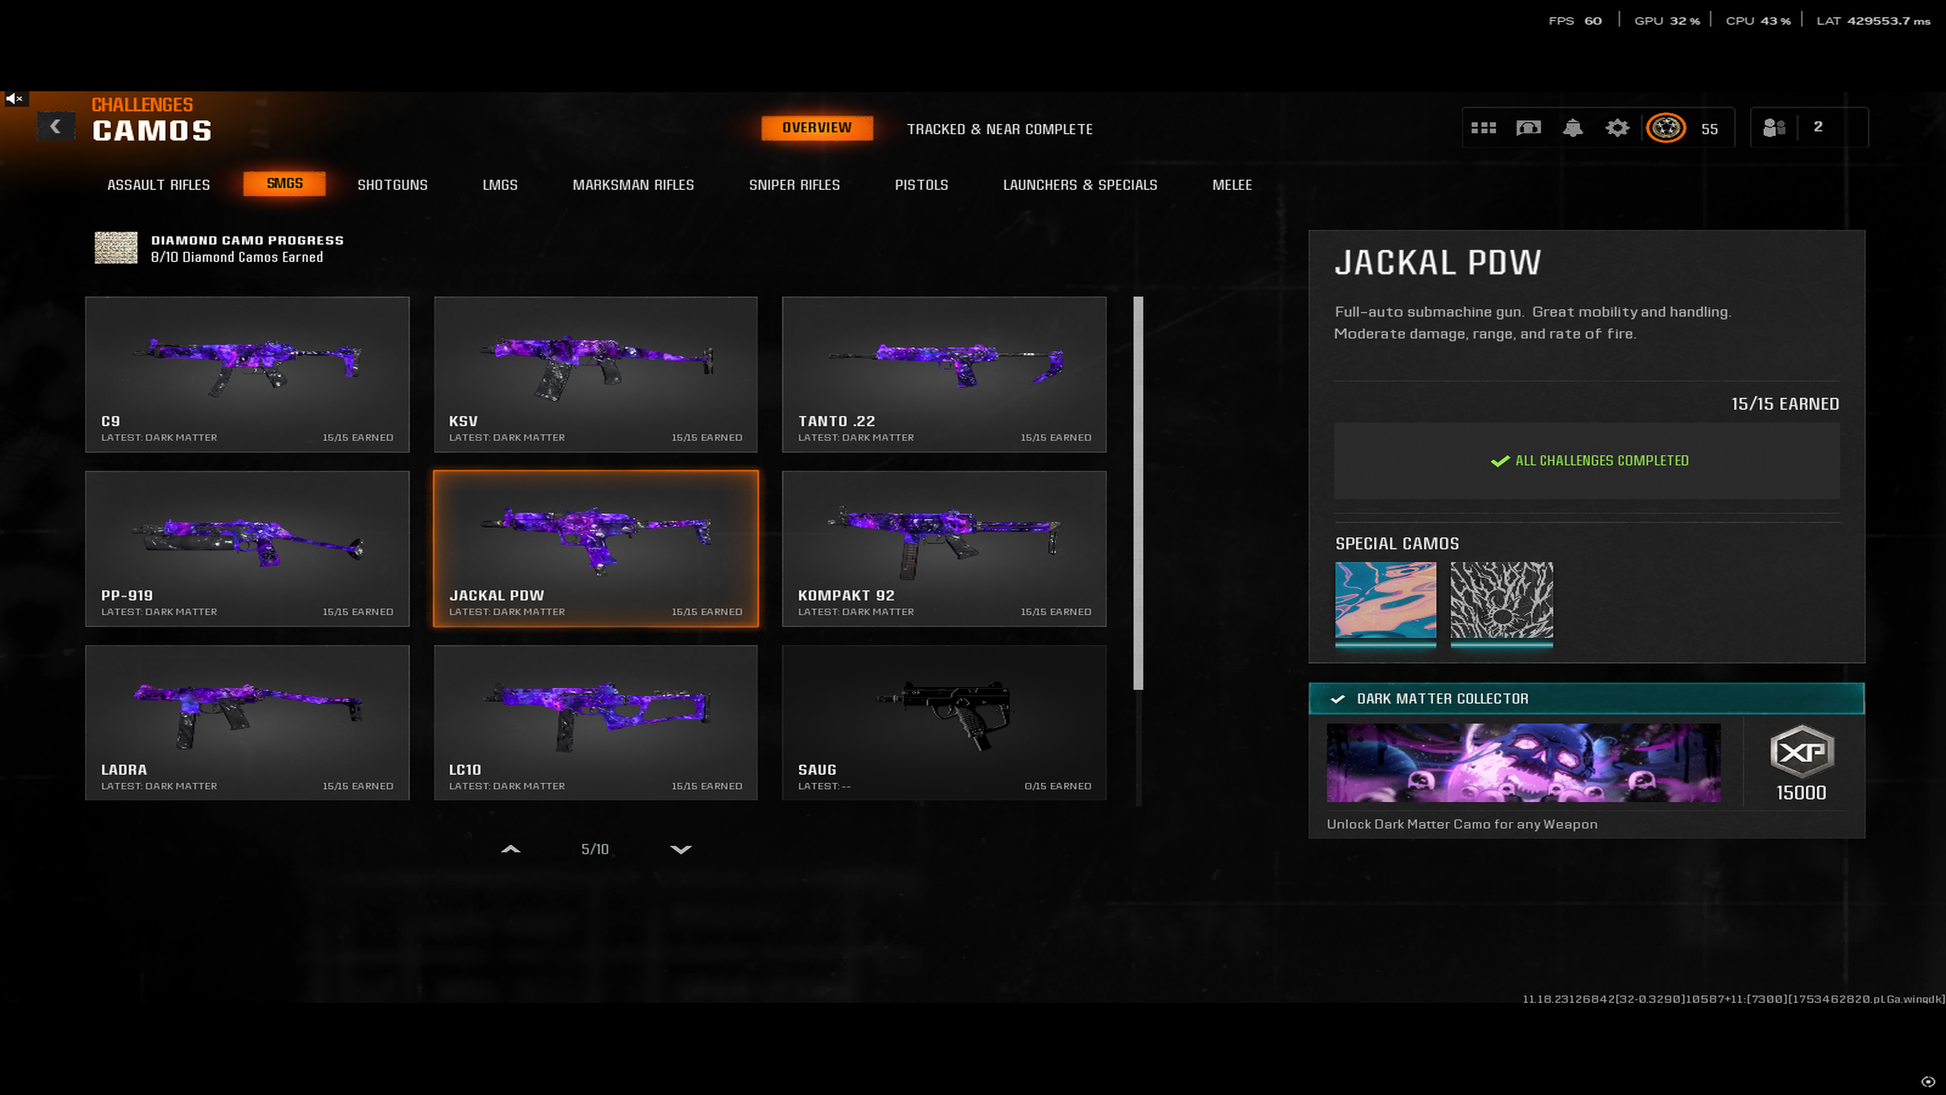Click the LAT latency readout

1873,20
